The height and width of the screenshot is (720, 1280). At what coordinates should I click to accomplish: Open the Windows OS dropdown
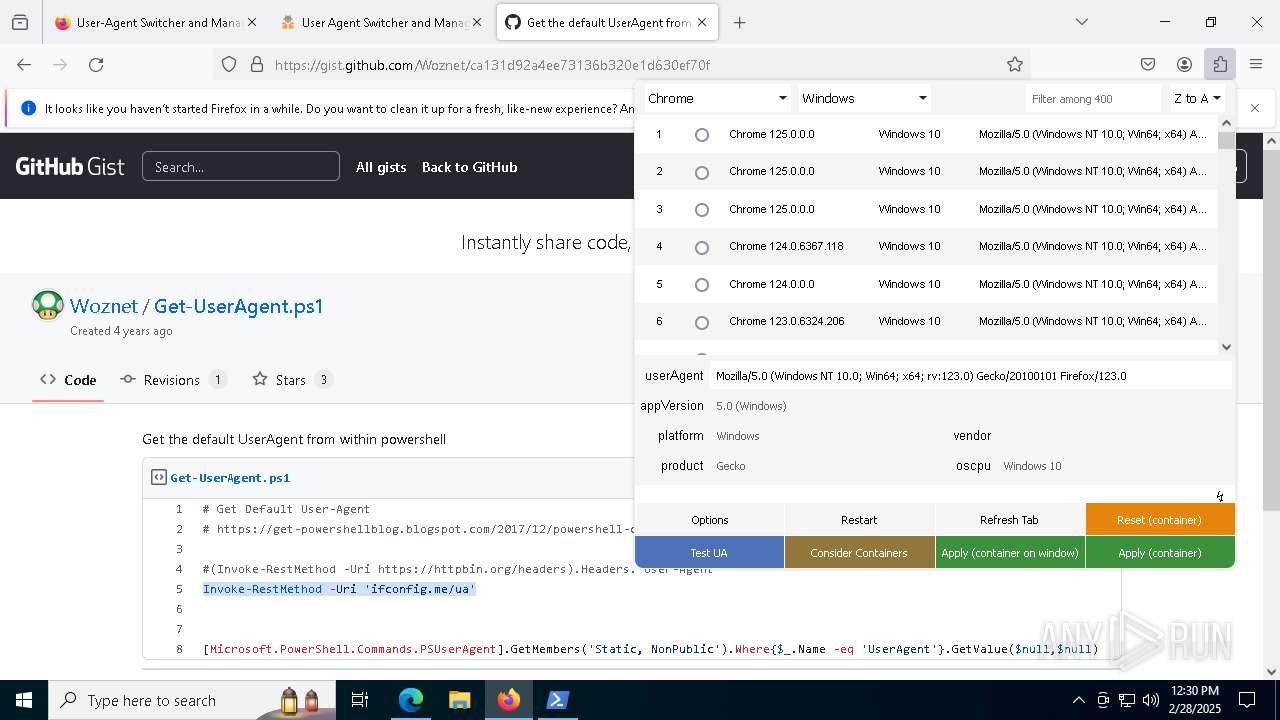coord(864,98)
